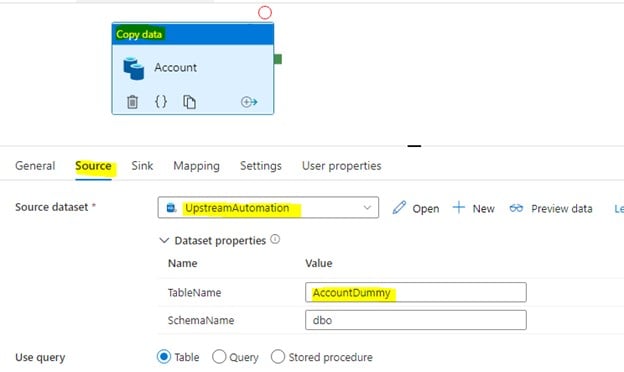Click the TableName property label
Image resolution: width=624 pixels, height=372 pixels.
click(x=194, y=292)
